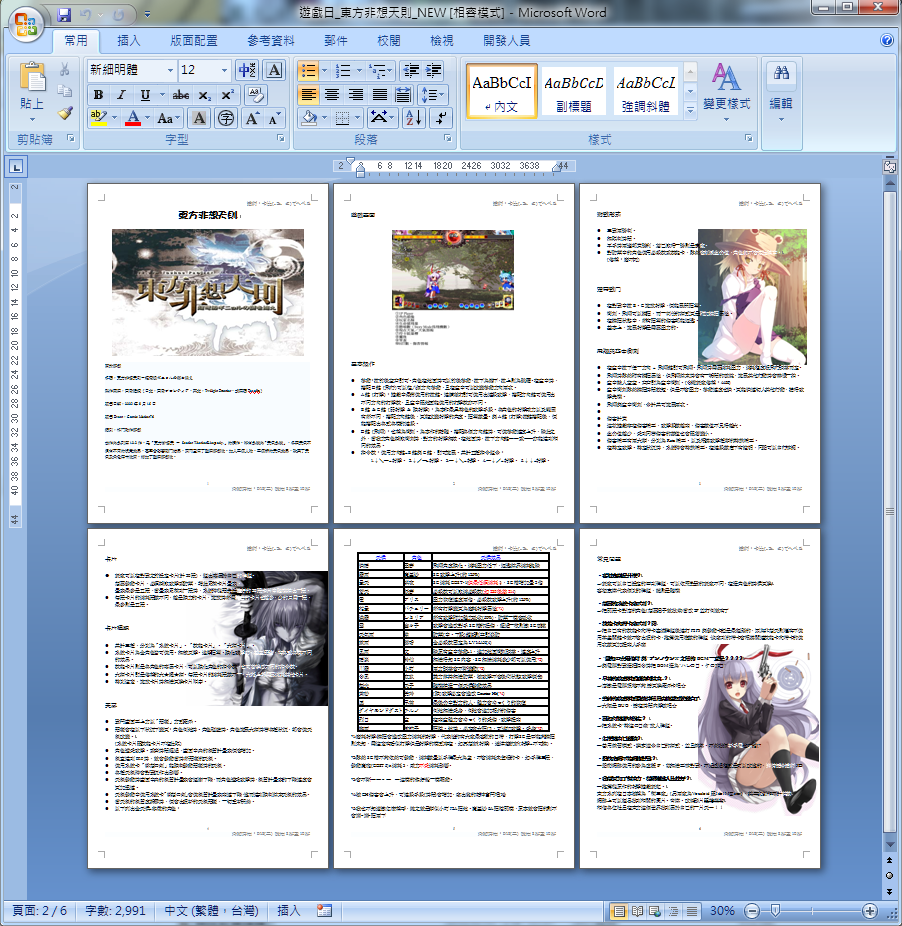Click the show paragraph marks icon
Image resolution: width=902 pixels, height=926 pixels.
[x=444, y=118]
